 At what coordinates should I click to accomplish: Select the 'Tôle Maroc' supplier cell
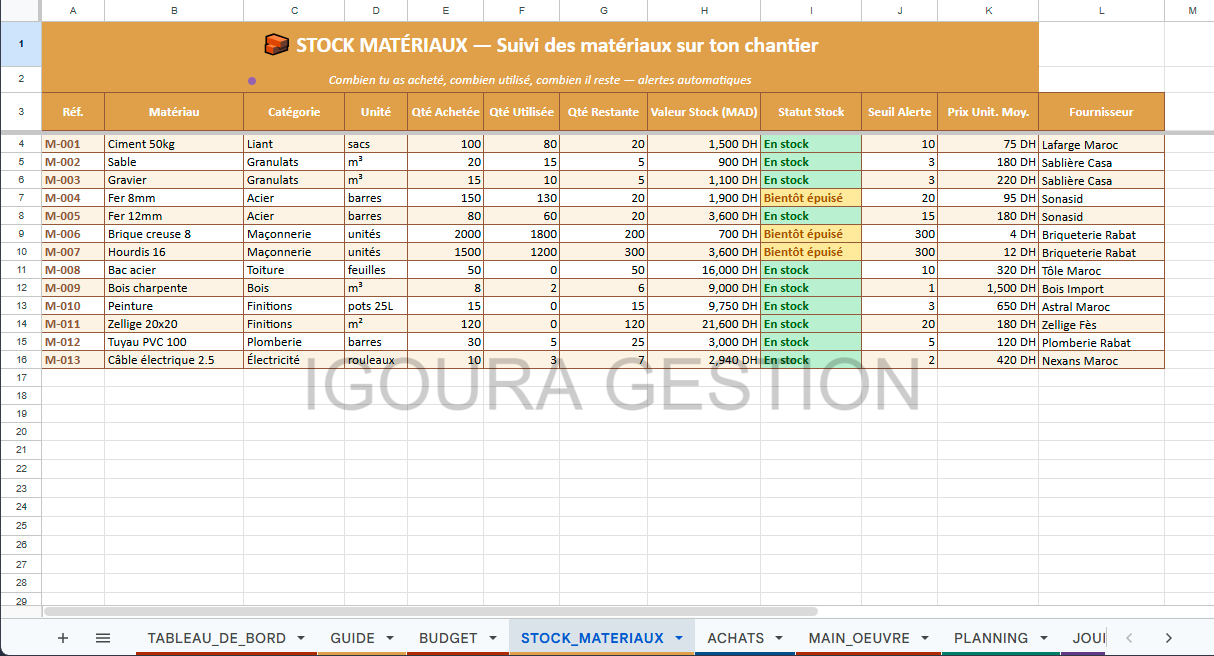pyautogui.click(x=1101, y=270)
